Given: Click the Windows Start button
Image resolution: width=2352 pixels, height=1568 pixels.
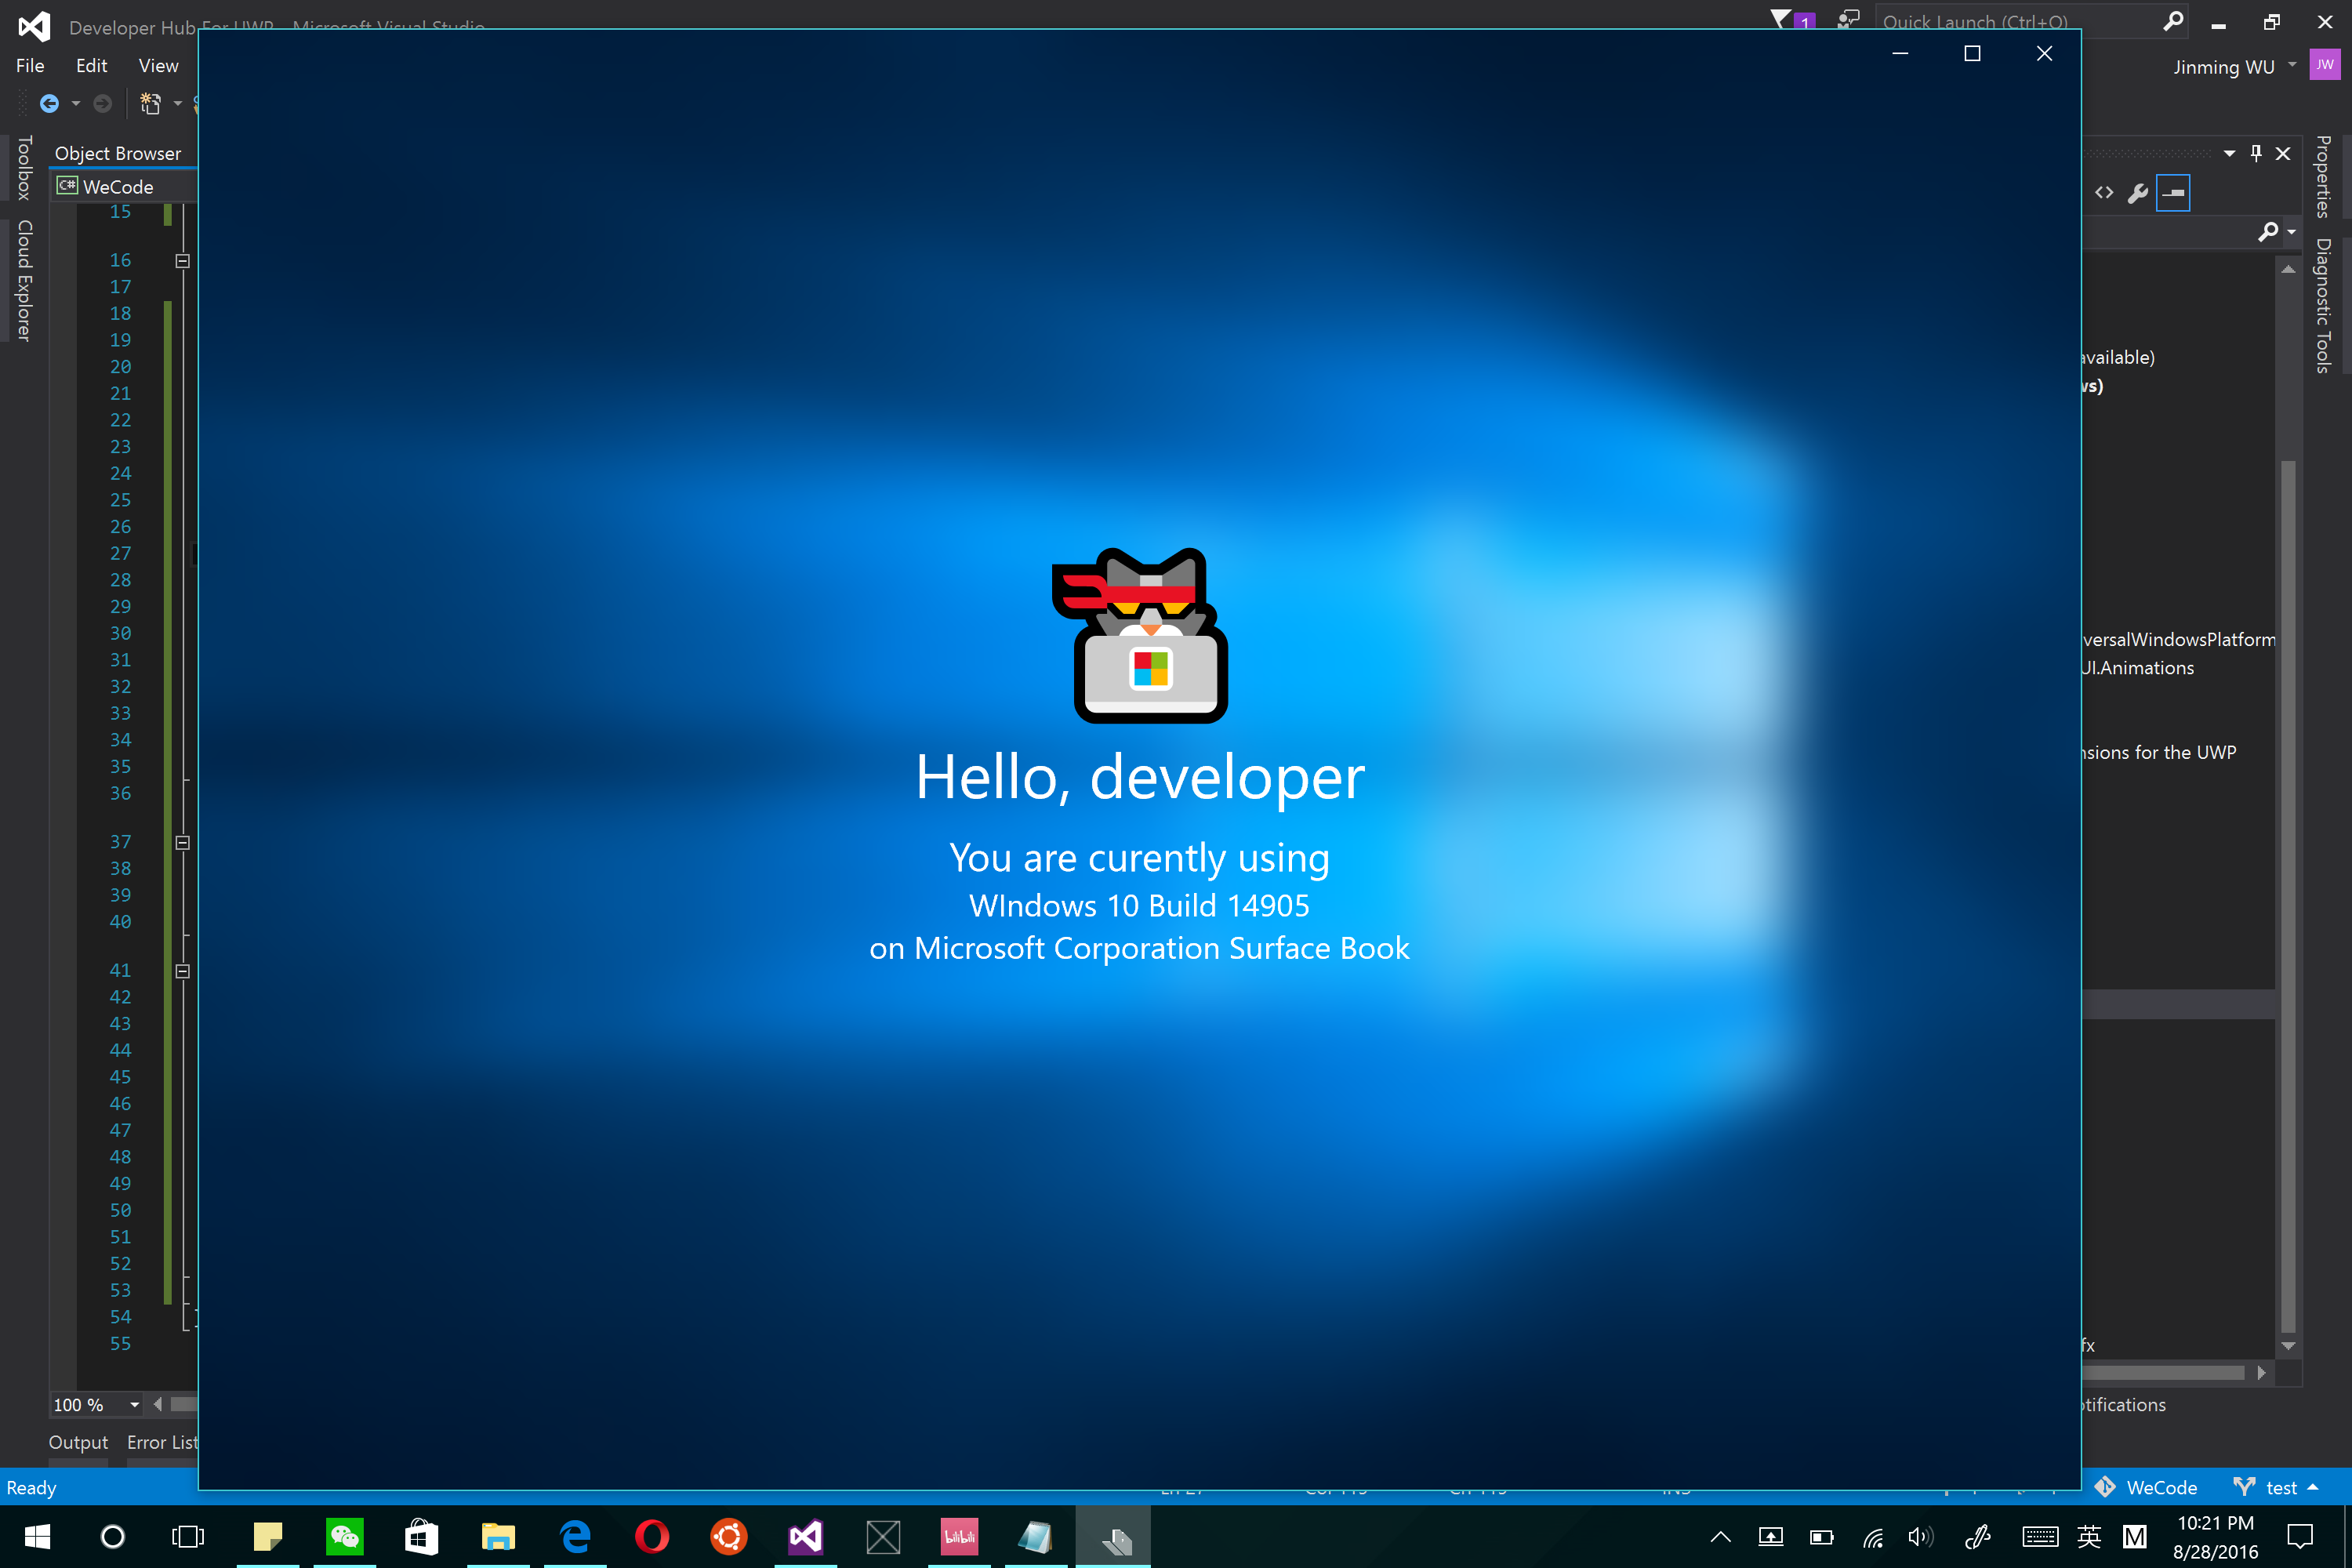Looking at the screenshot, I should click(x=37, y=1537).
